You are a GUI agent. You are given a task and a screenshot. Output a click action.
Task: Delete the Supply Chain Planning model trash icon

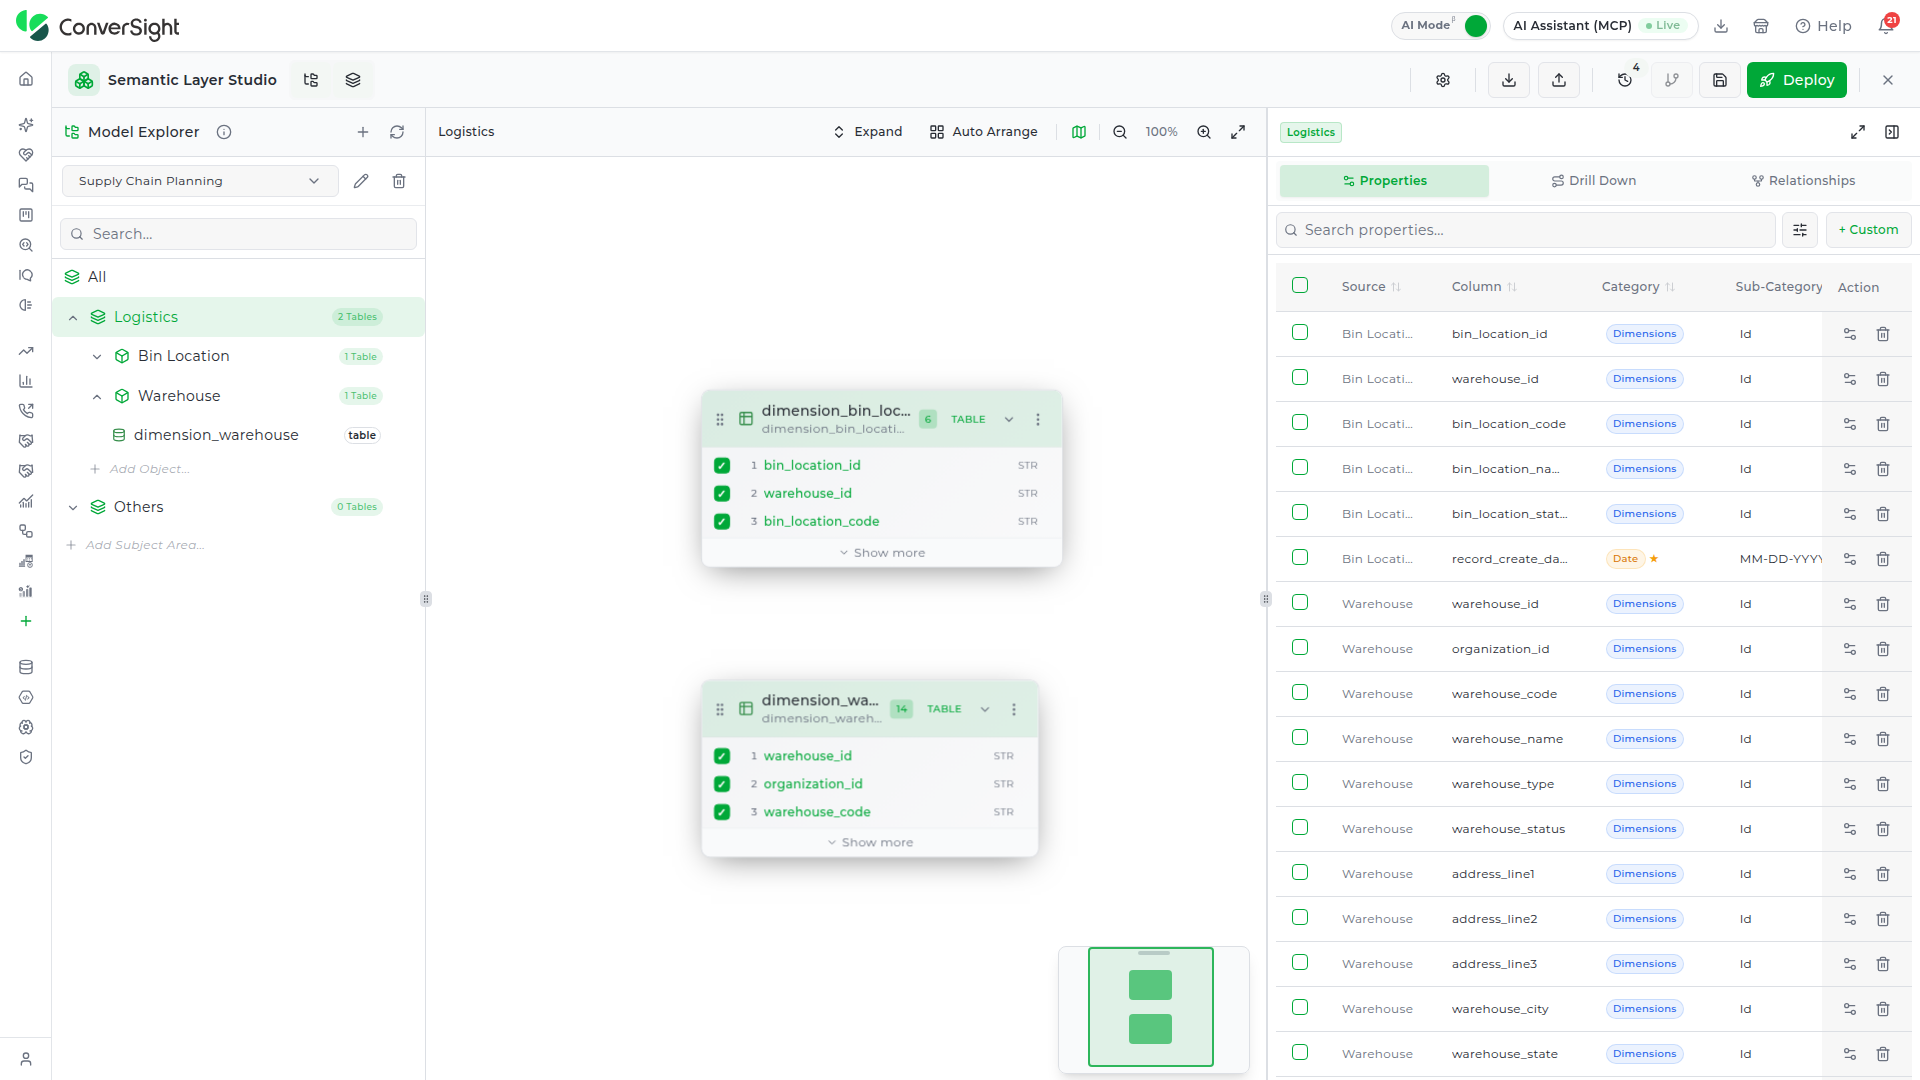click(x=399, y=181)
